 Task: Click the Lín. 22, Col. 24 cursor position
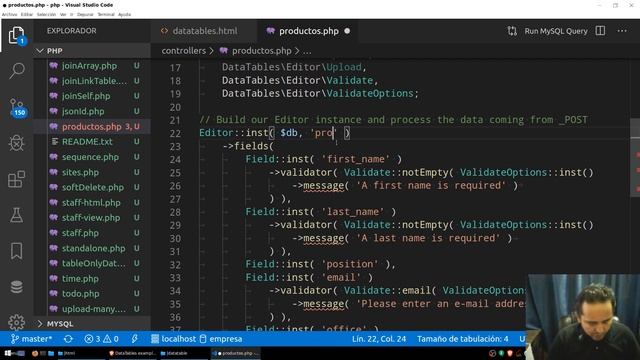coord(379,339)
